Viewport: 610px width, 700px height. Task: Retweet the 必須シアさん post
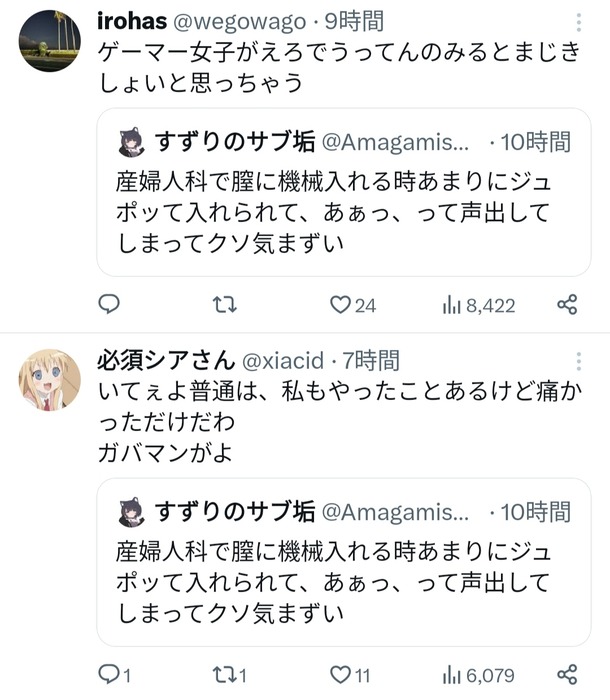coord(229,675)
